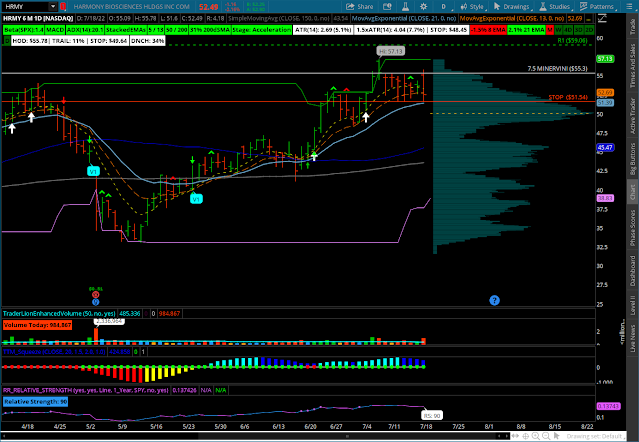Click the Relative Strength: 90 label

(x=35, y=402)
